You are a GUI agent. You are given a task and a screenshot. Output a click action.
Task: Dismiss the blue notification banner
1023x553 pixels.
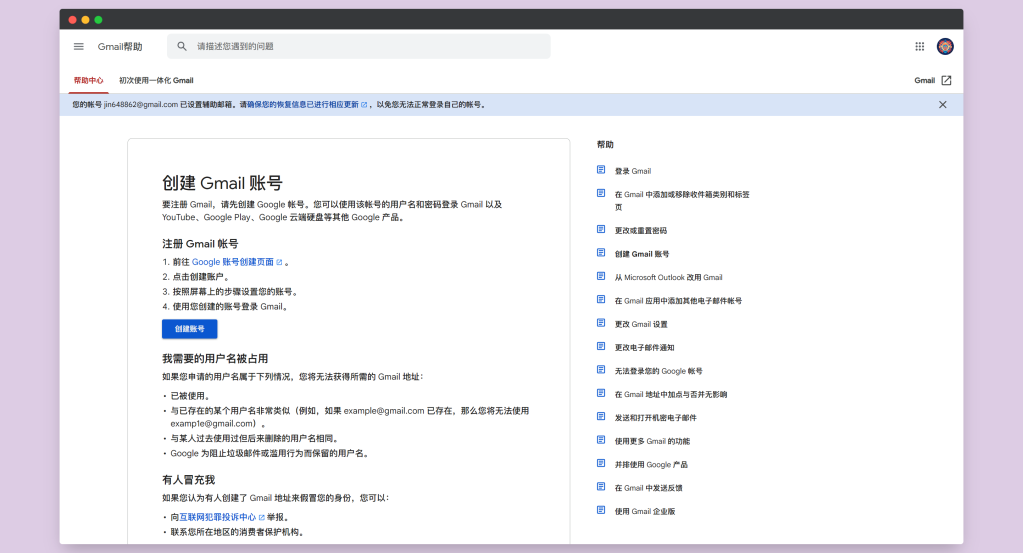tap(942, 104)
